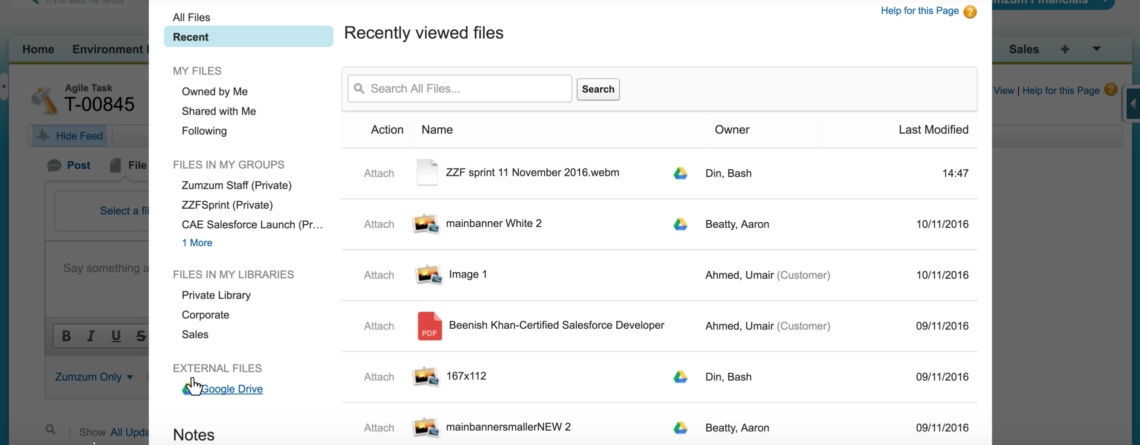Open the Private Library
Viewport: 1140px width, 445px height.
pyautogui.click(x=216, y=295)
